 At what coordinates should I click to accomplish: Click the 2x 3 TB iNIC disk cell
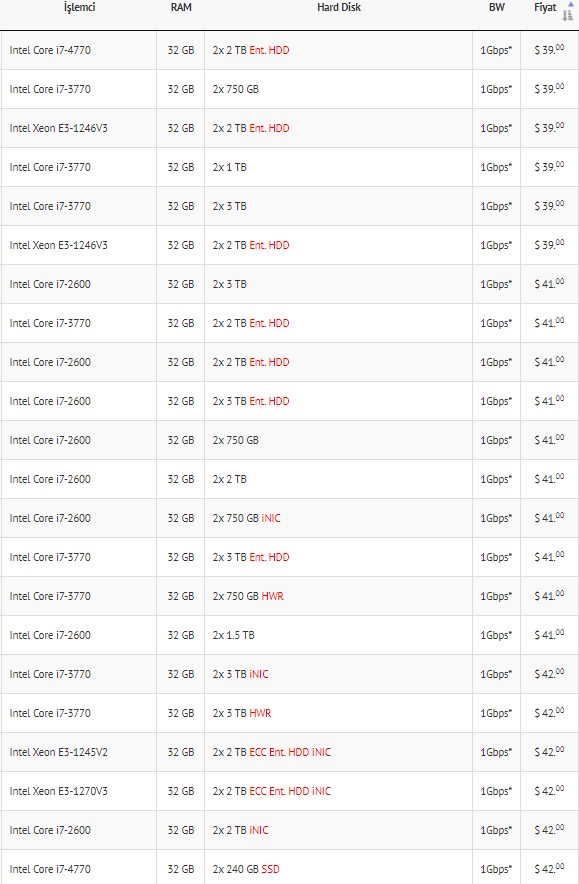[x=338, y=674]
